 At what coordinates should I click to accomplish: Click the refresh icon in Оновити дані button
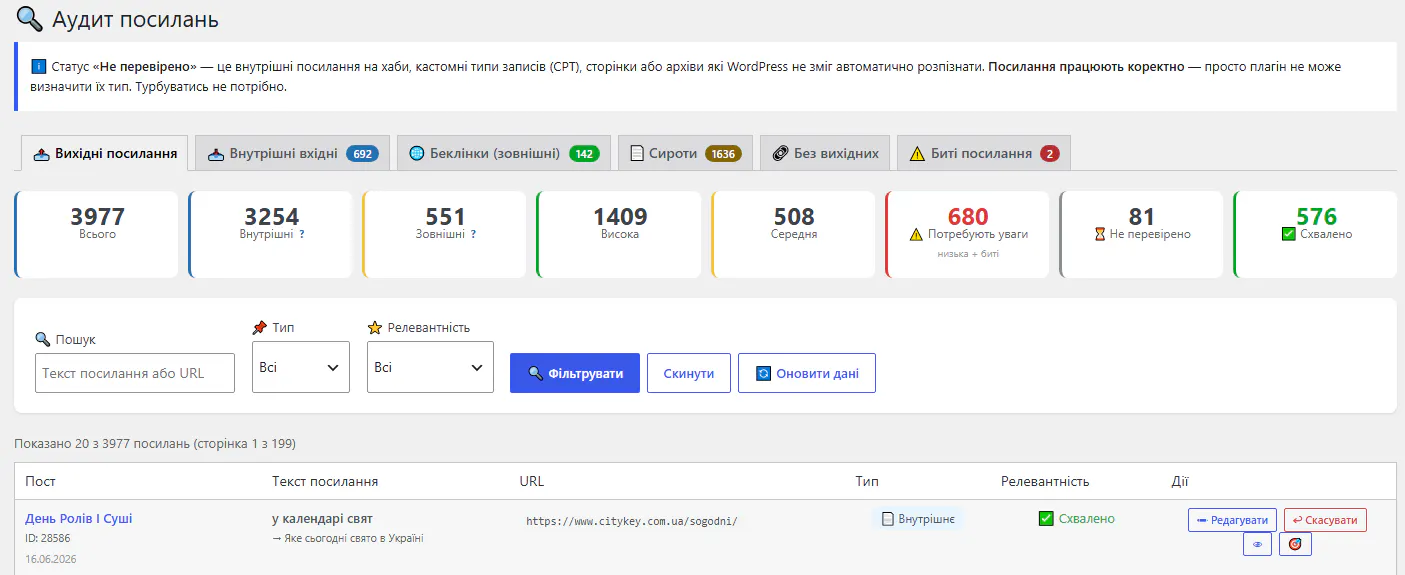[764, 373]
